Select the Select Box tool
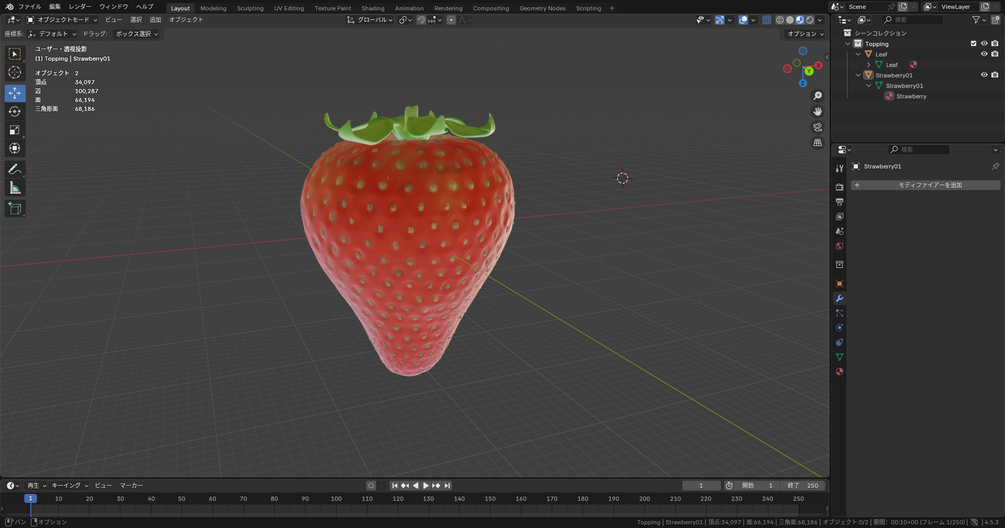Screen dimensions: 1005x528 [15, 54]
